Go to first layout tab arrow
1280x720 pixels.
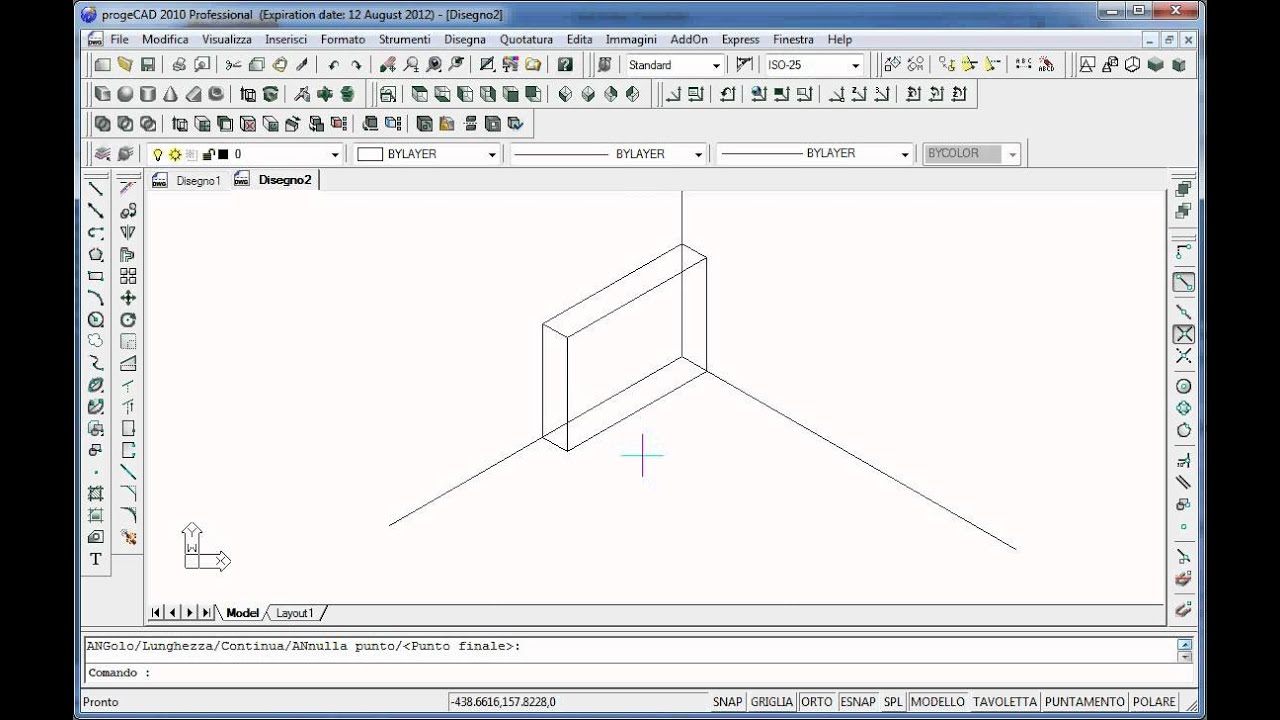click(157, 613)
